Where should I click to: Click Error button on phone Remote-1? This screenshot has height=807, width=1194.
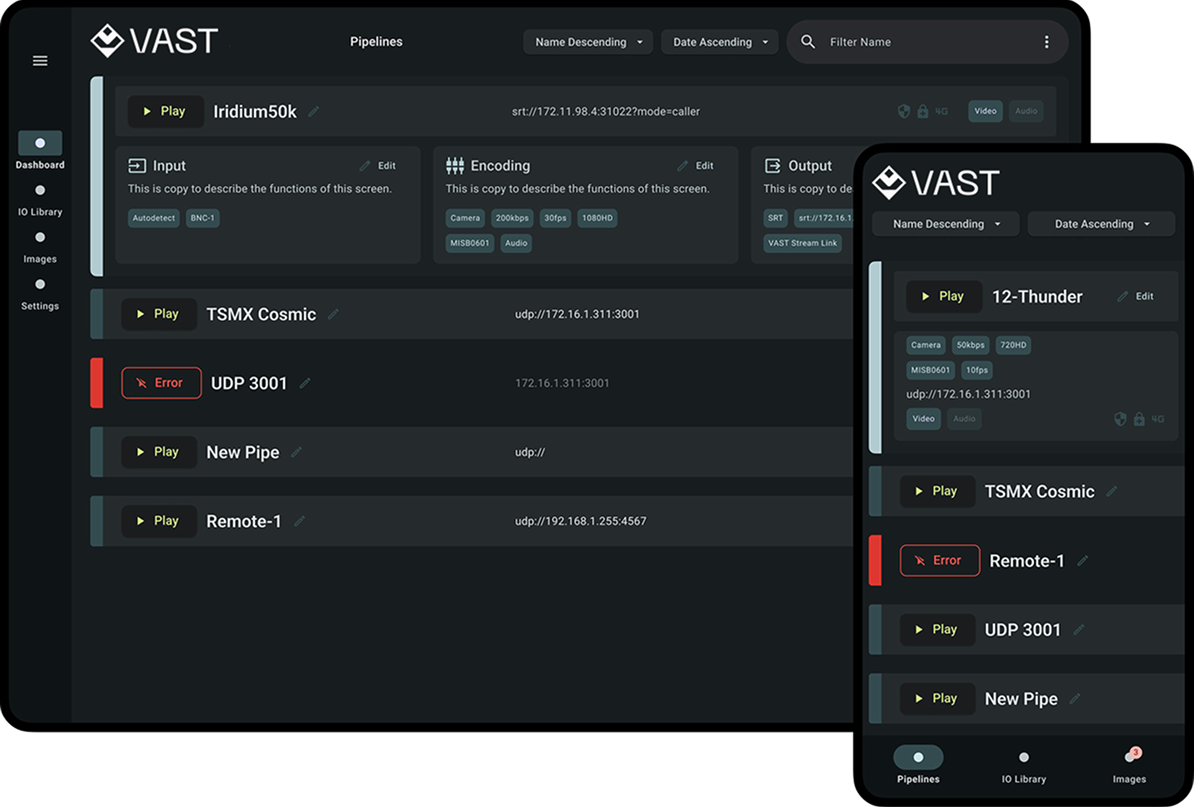pyautogui.click(x=940, y=560)
